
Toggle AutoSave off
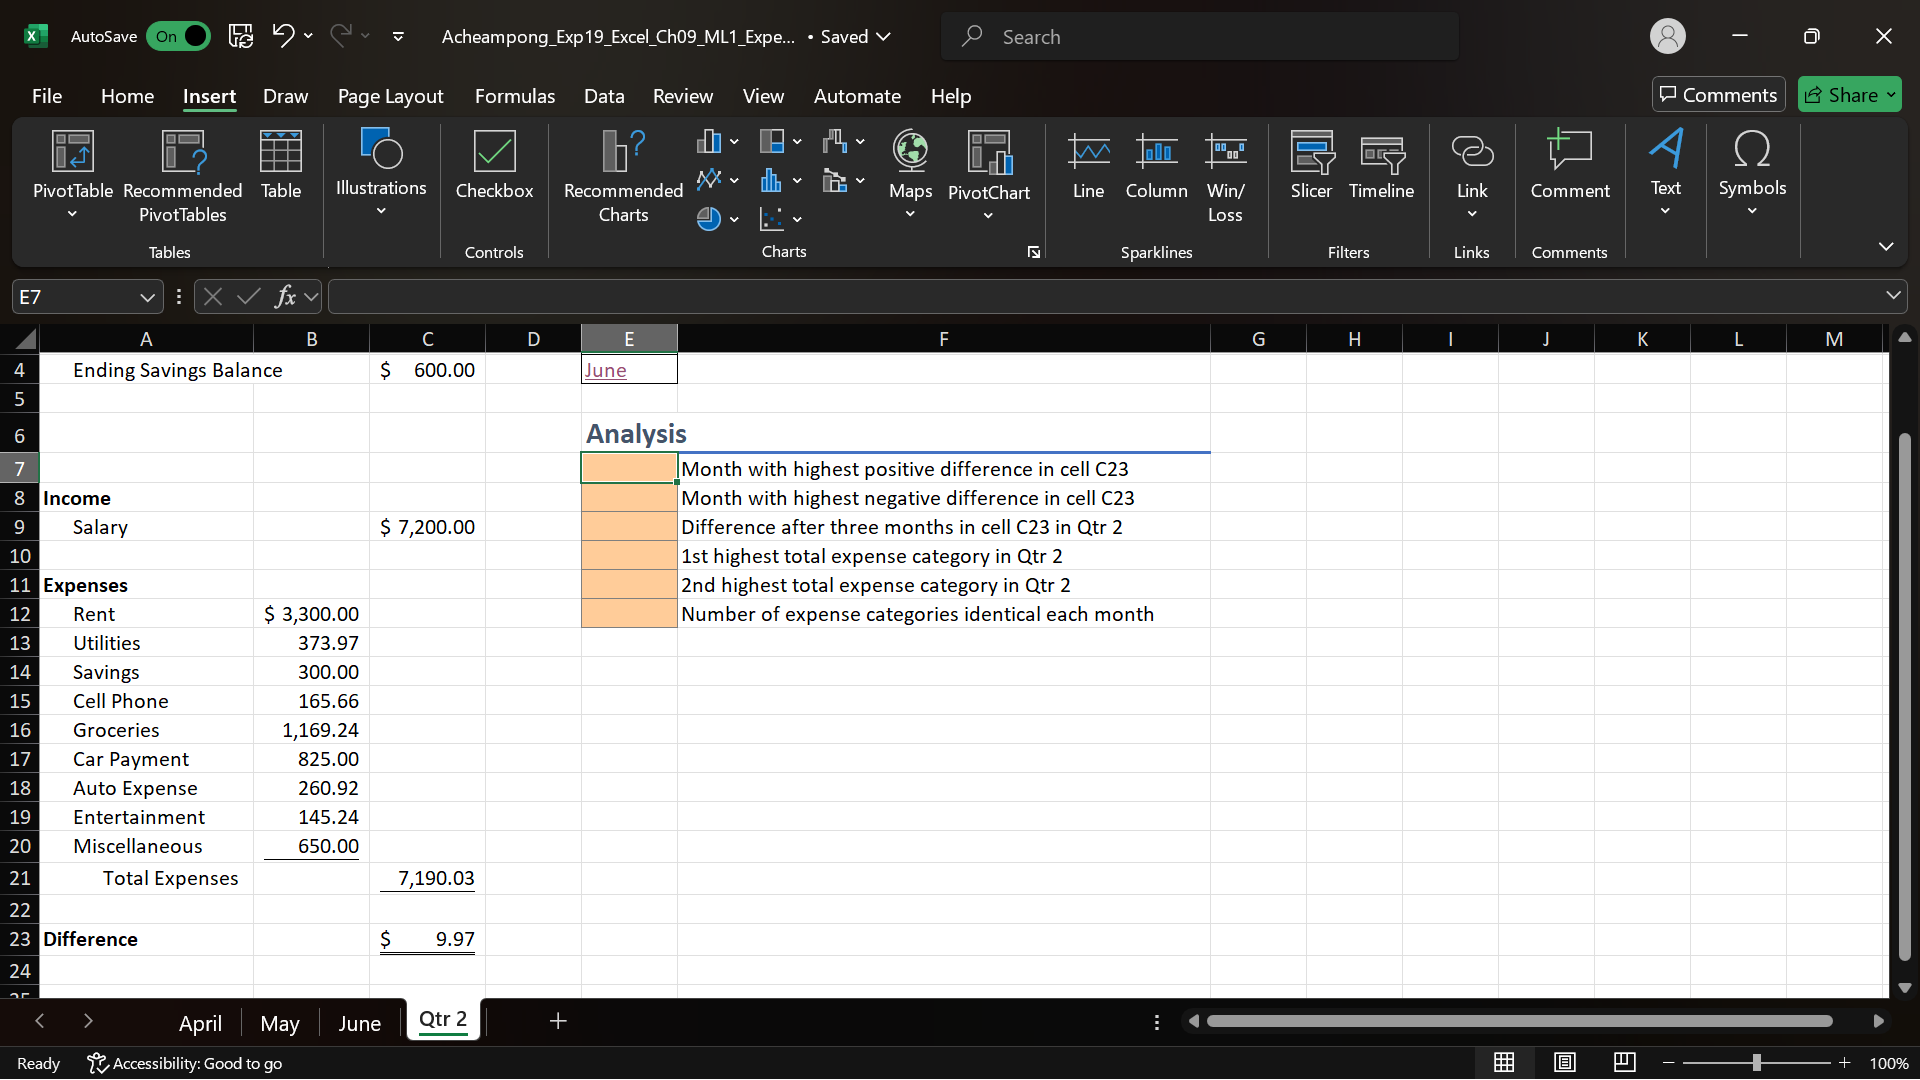[178, 36]
